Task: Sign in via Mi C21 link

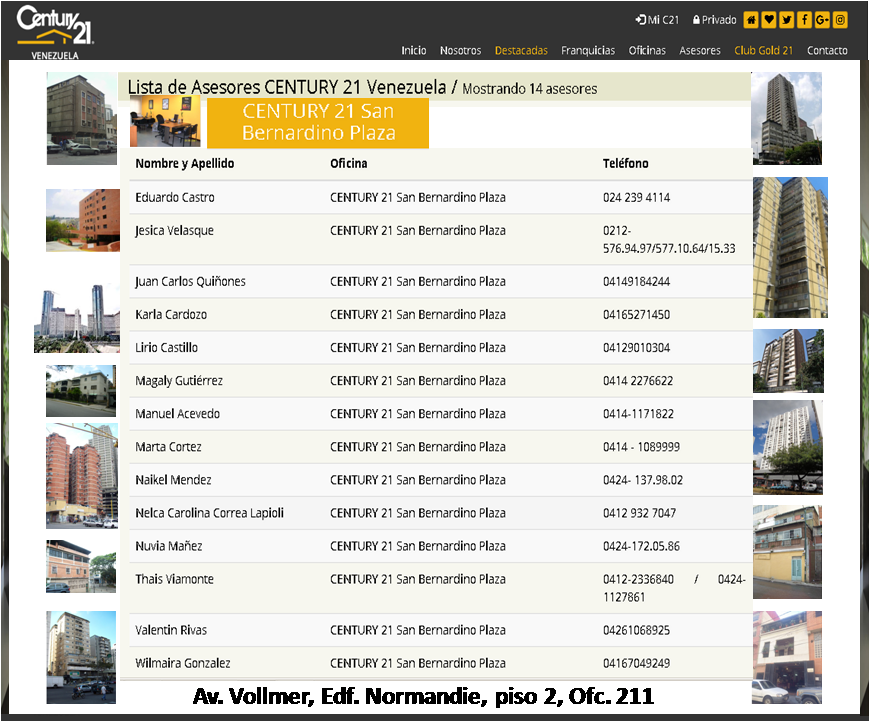Action: pos(657,20)
